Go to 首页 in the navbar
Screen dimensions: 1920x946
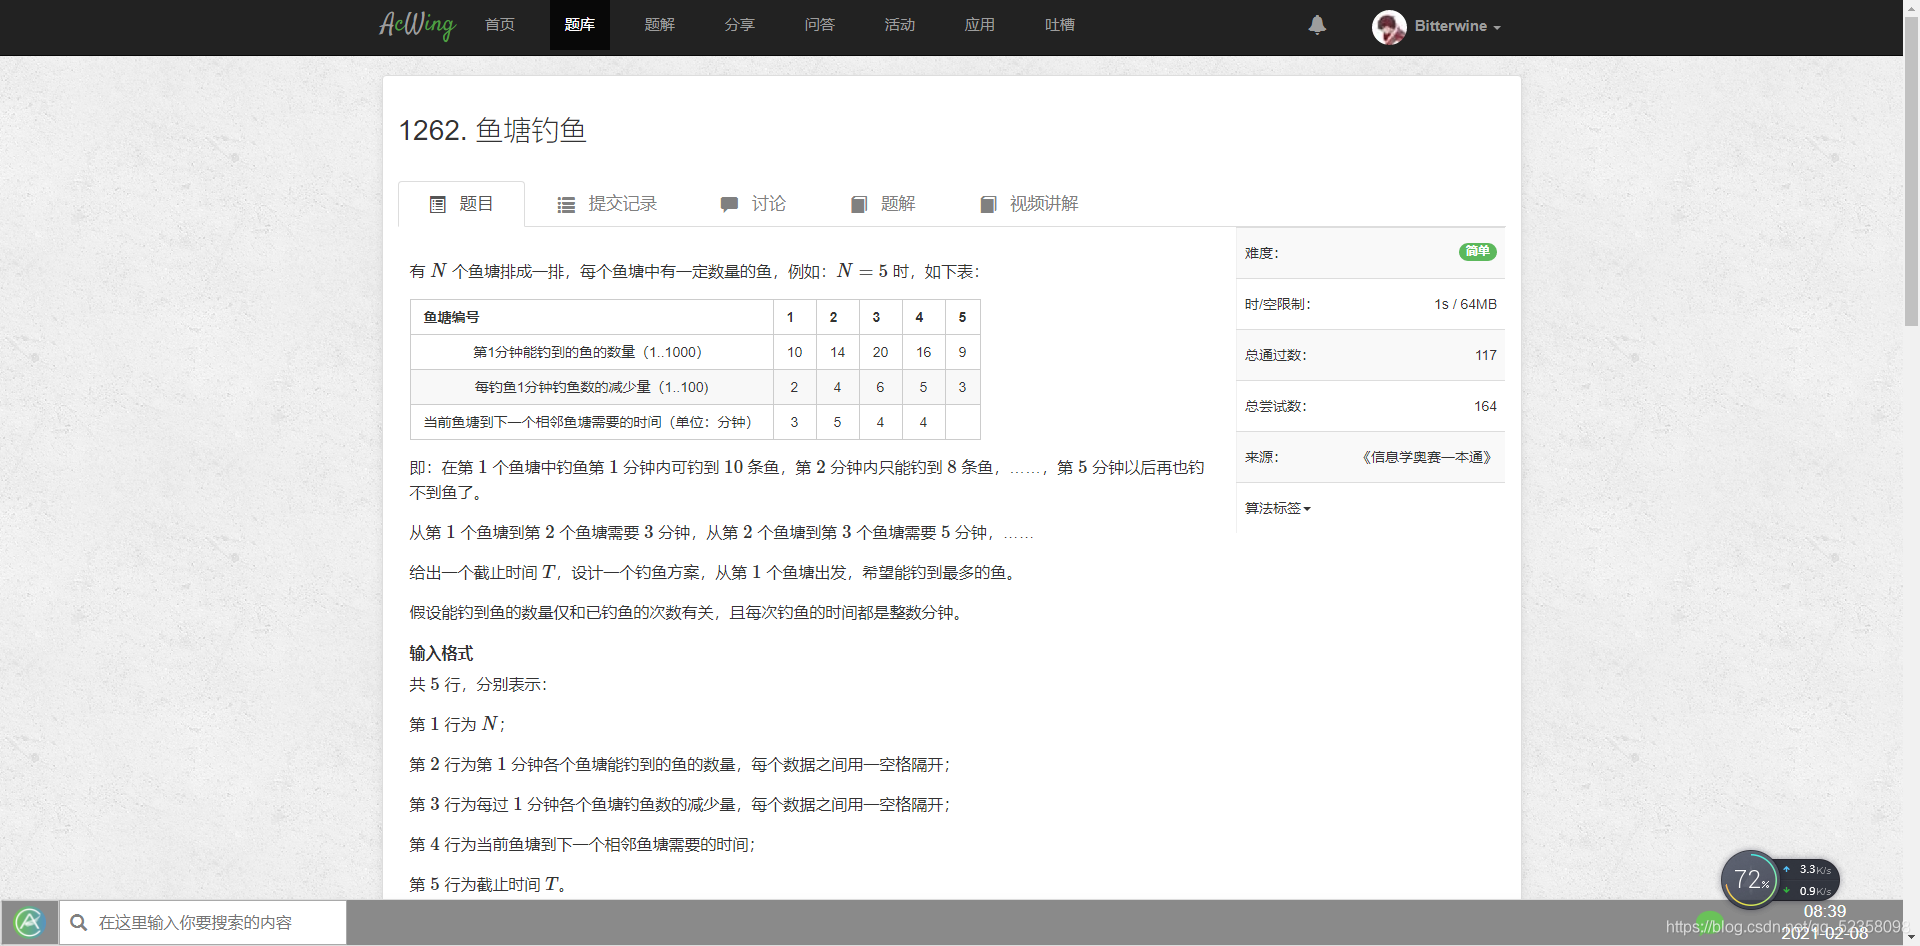500,25
